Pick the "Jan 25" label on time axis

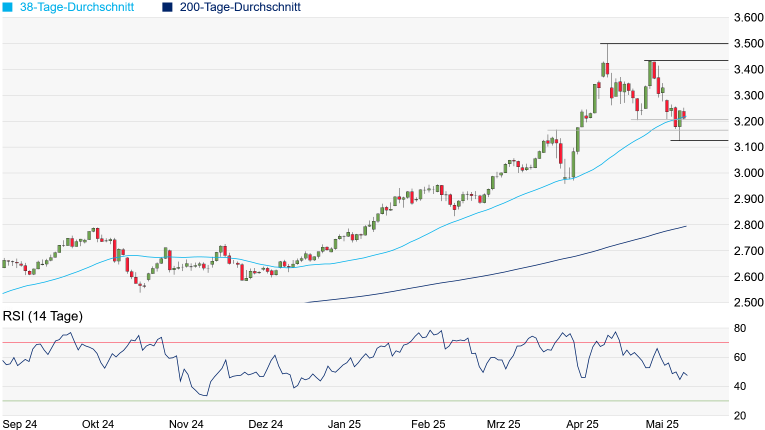click(x=343, y=424)
